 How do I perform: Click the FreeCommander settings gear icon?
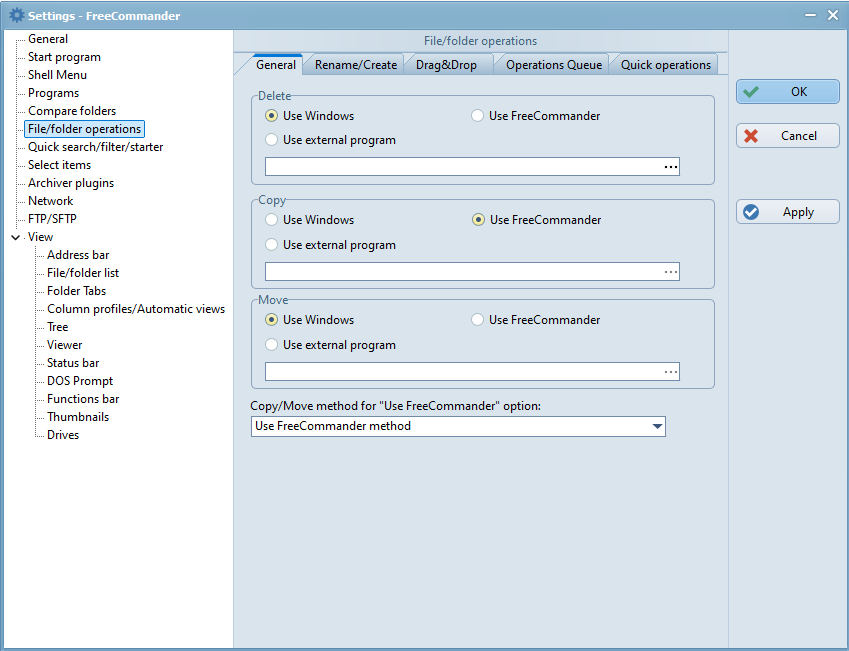tap(17, 15)
